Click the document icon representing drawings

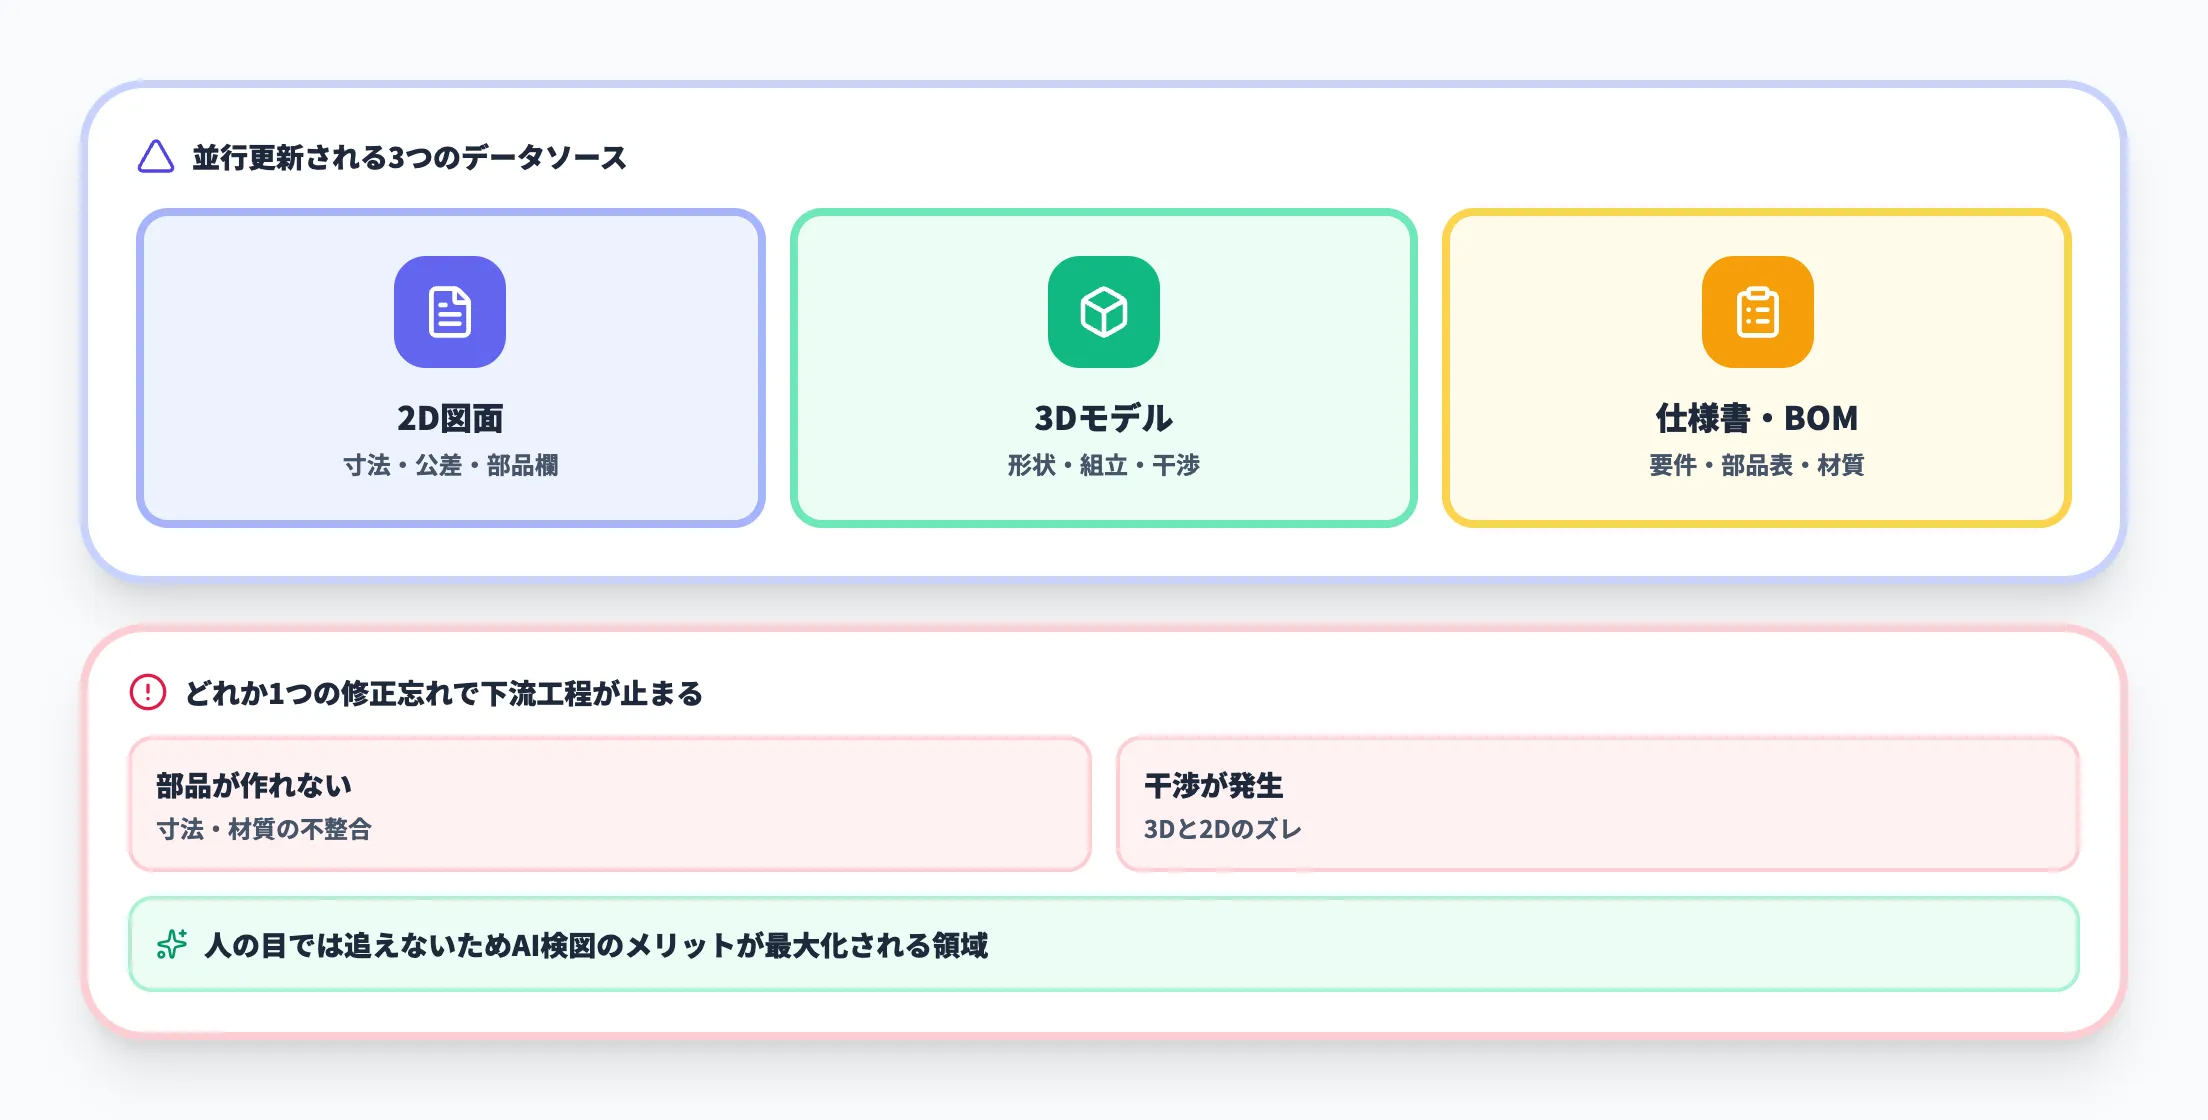450,311
